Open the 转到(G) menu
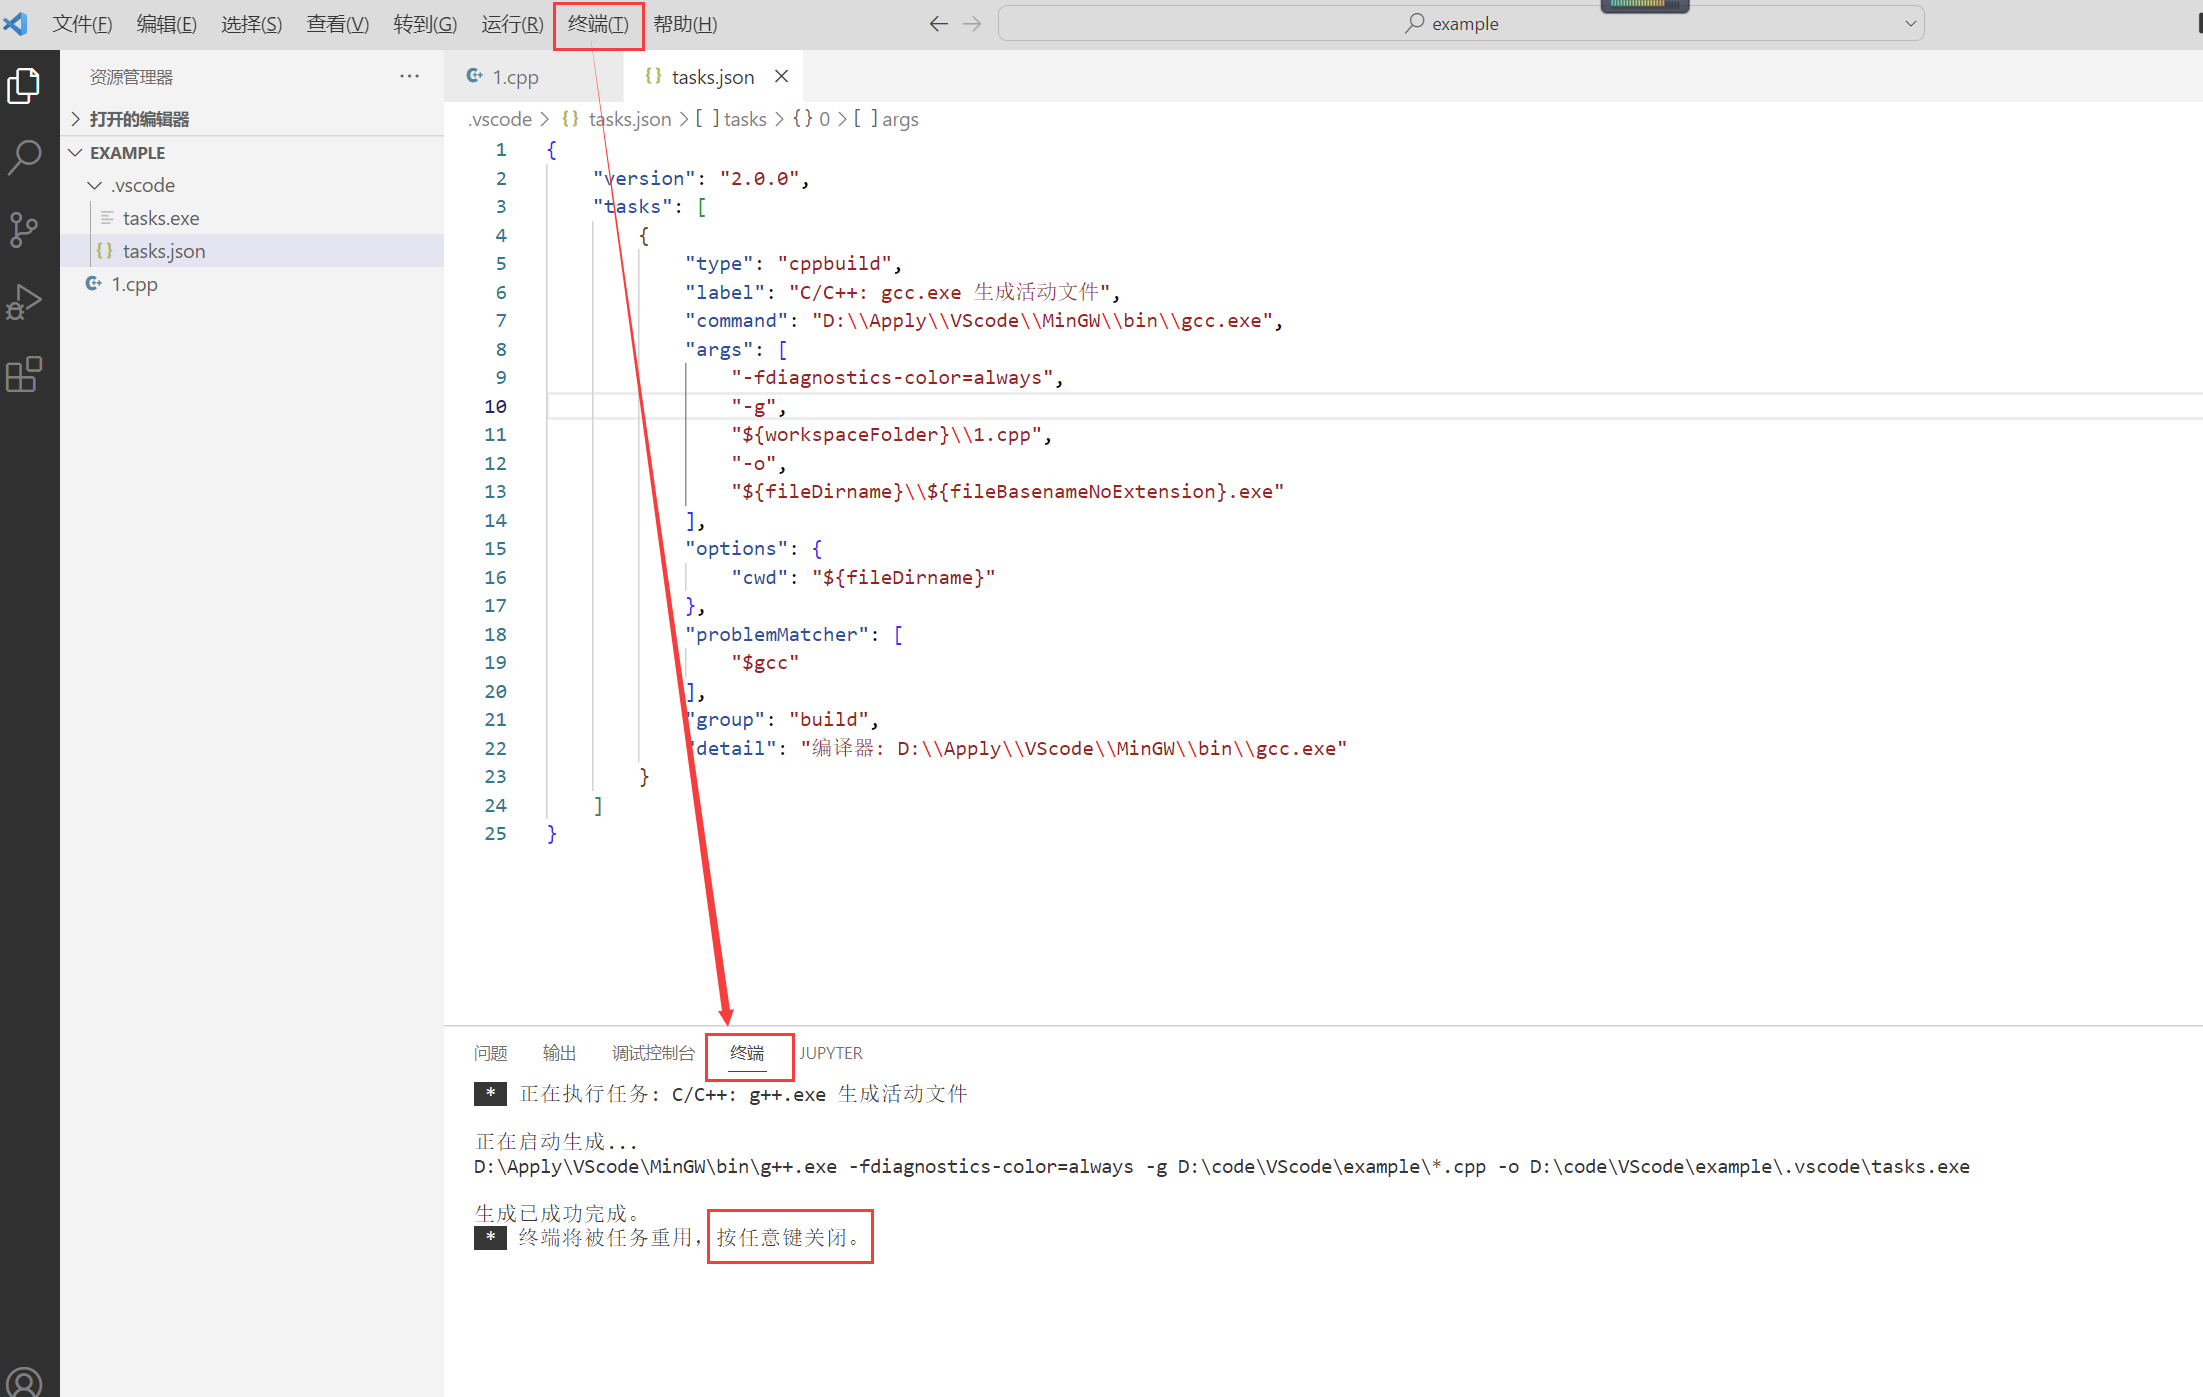Image resolution: width=2203 pixels, height=1397 pixels. 425,24
